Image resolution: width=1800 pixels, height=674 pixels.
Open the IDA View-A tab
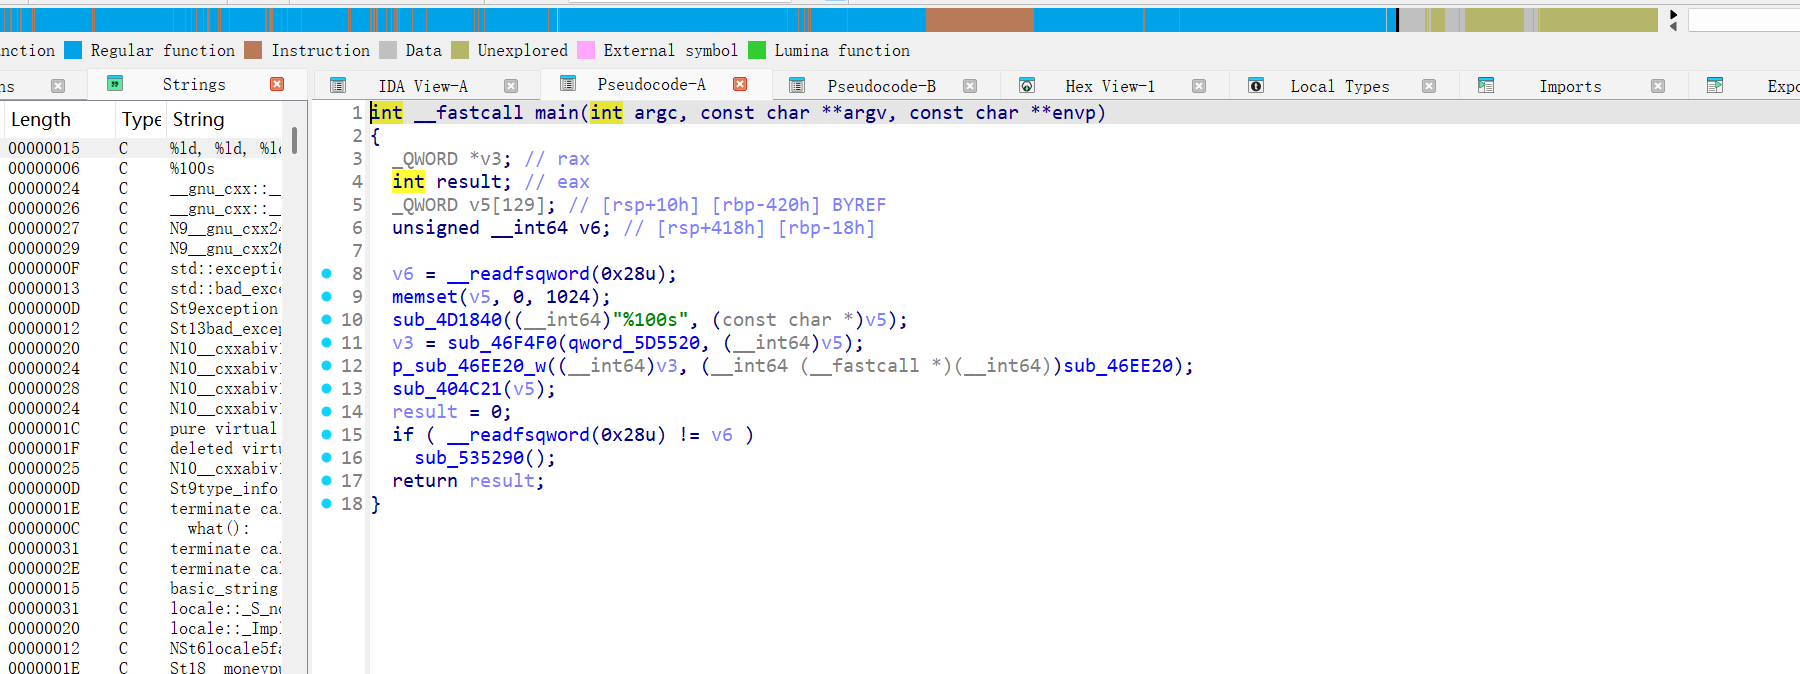click(423, 86)
